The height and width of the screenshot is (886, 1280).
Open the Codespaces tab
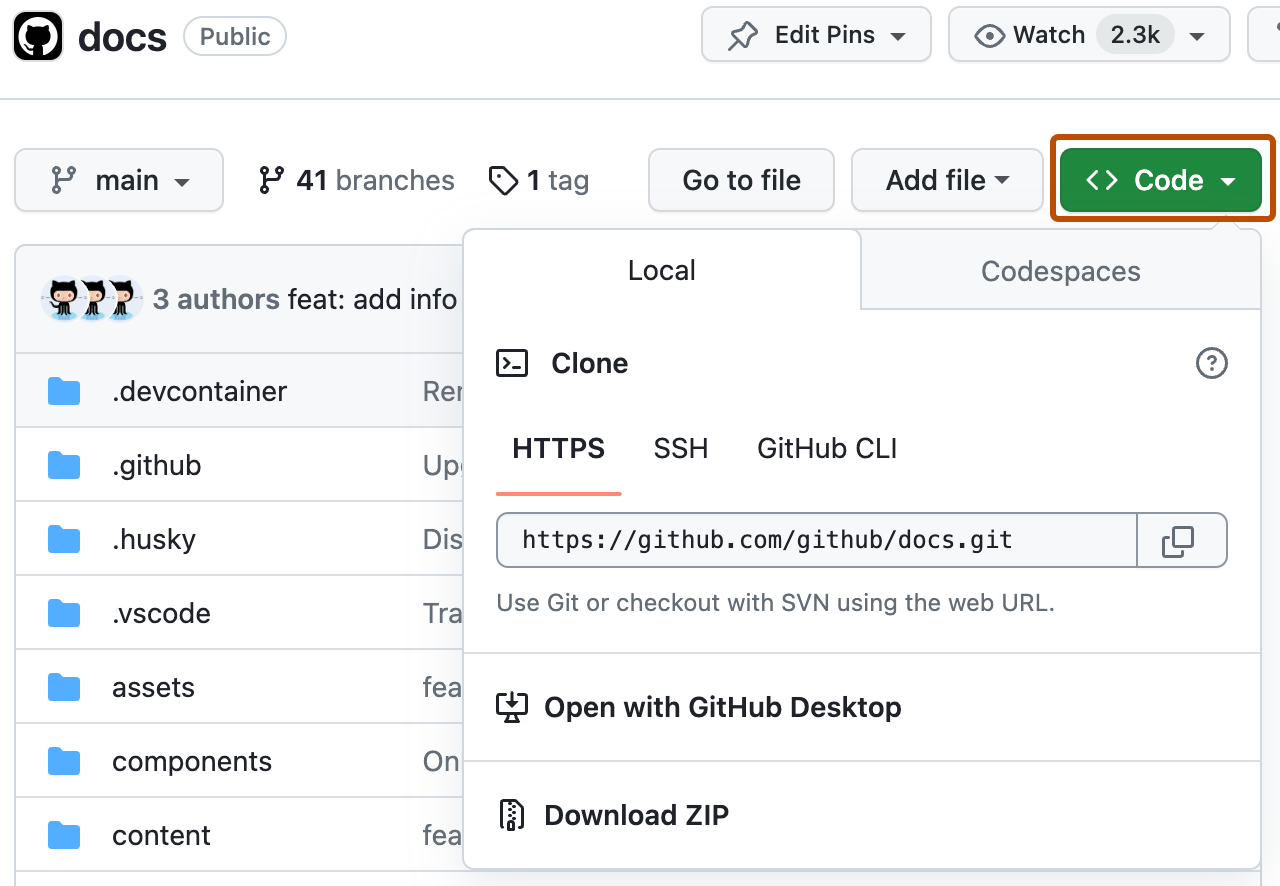coord(1060,270)
